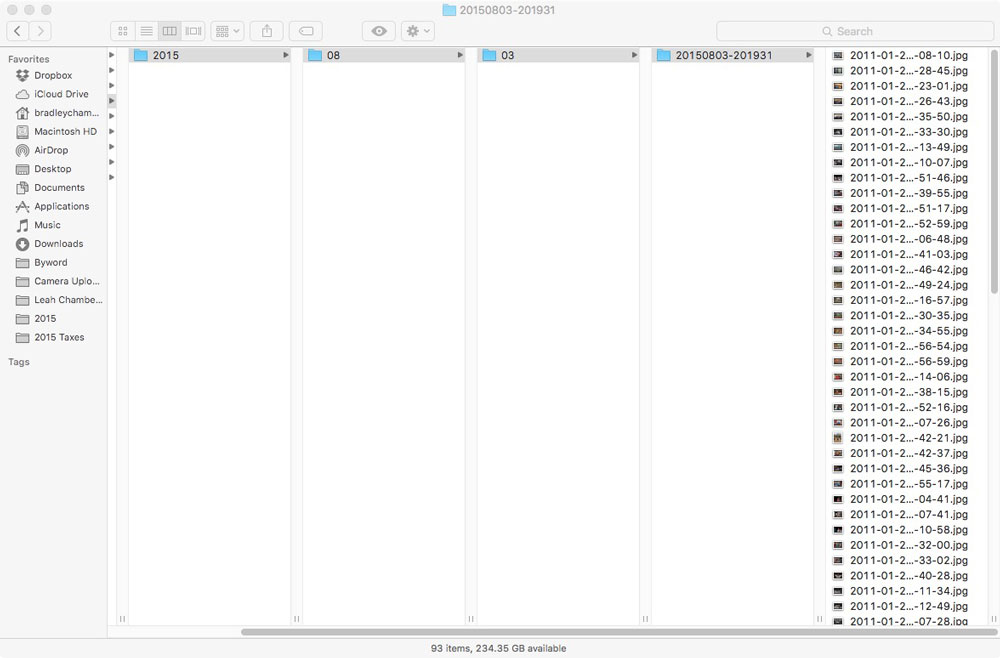Select file 2011-01-2...-41-03.jpg

tap(908, 254)
